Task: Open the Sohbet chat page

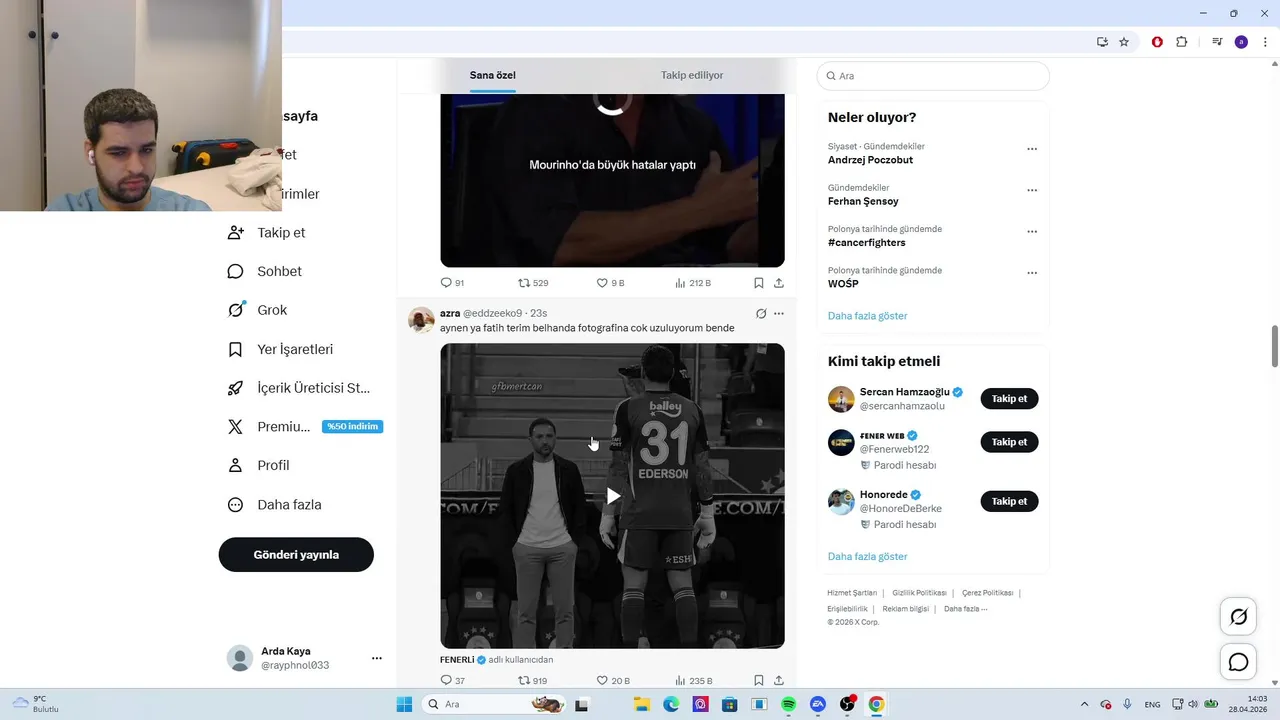Action: [x=265, y=271]
